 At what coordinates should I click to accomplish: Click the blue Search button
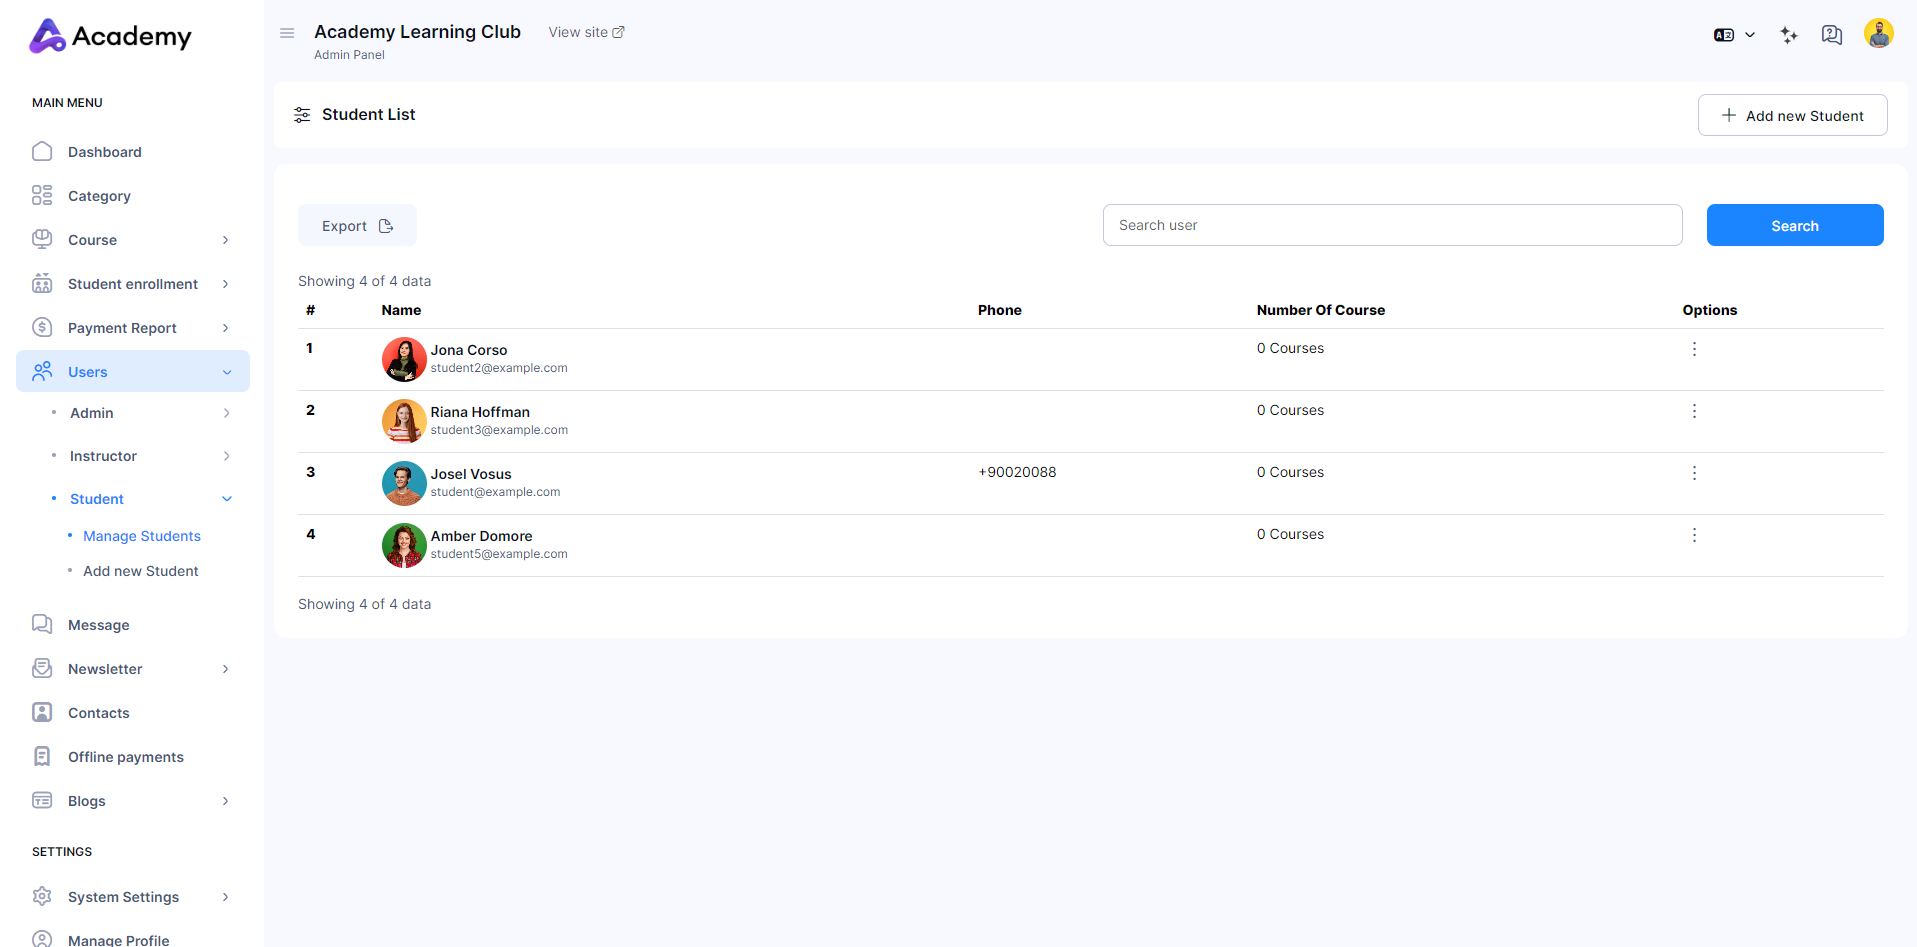(x=1794, y=226)
